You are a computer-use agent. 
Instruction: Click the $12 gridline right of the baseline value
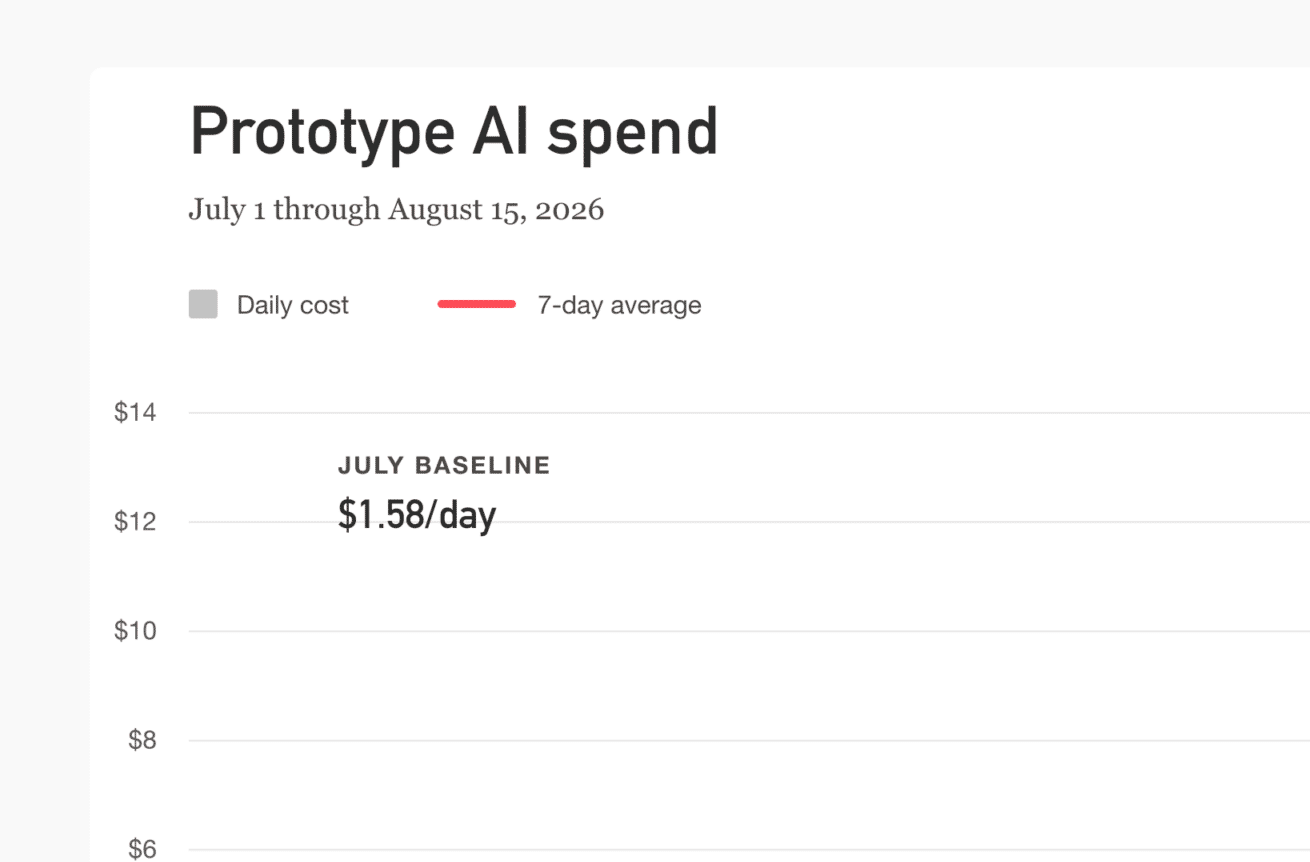(x=903, y=521)
